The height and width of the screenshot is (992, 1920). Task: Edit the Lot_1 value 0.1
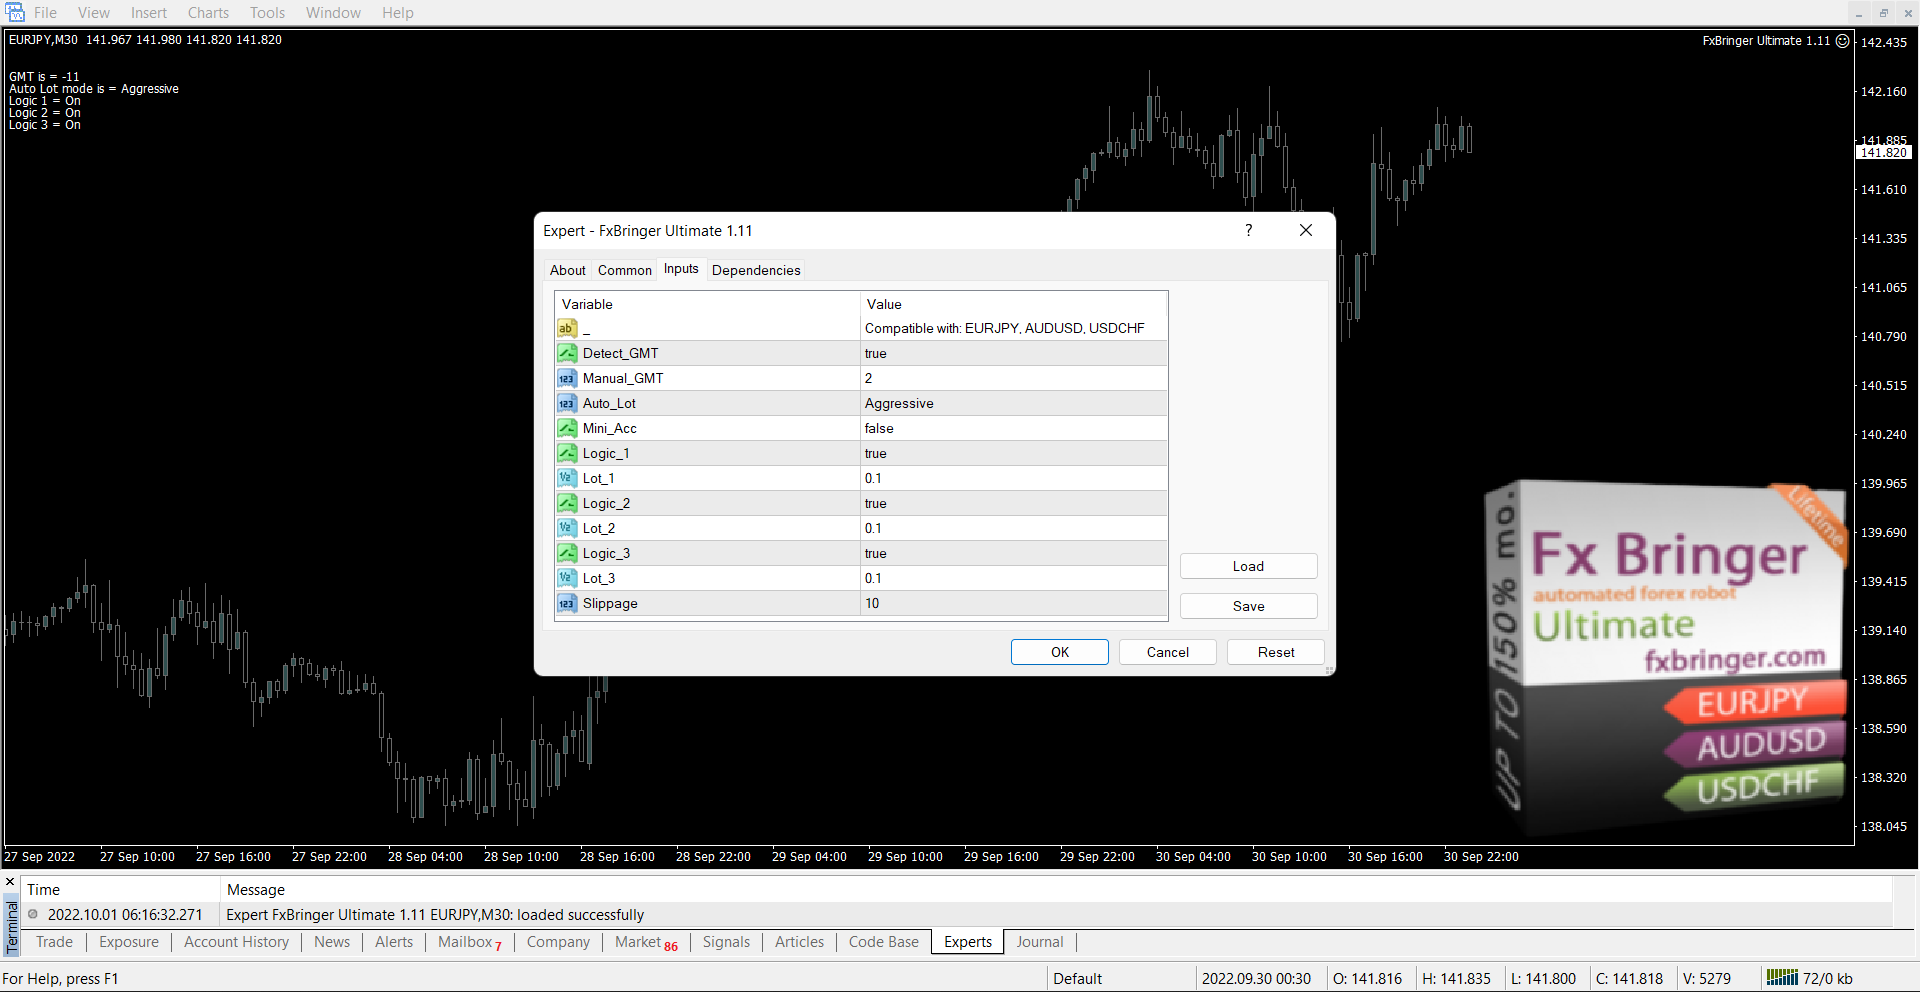pos(1014,478)
